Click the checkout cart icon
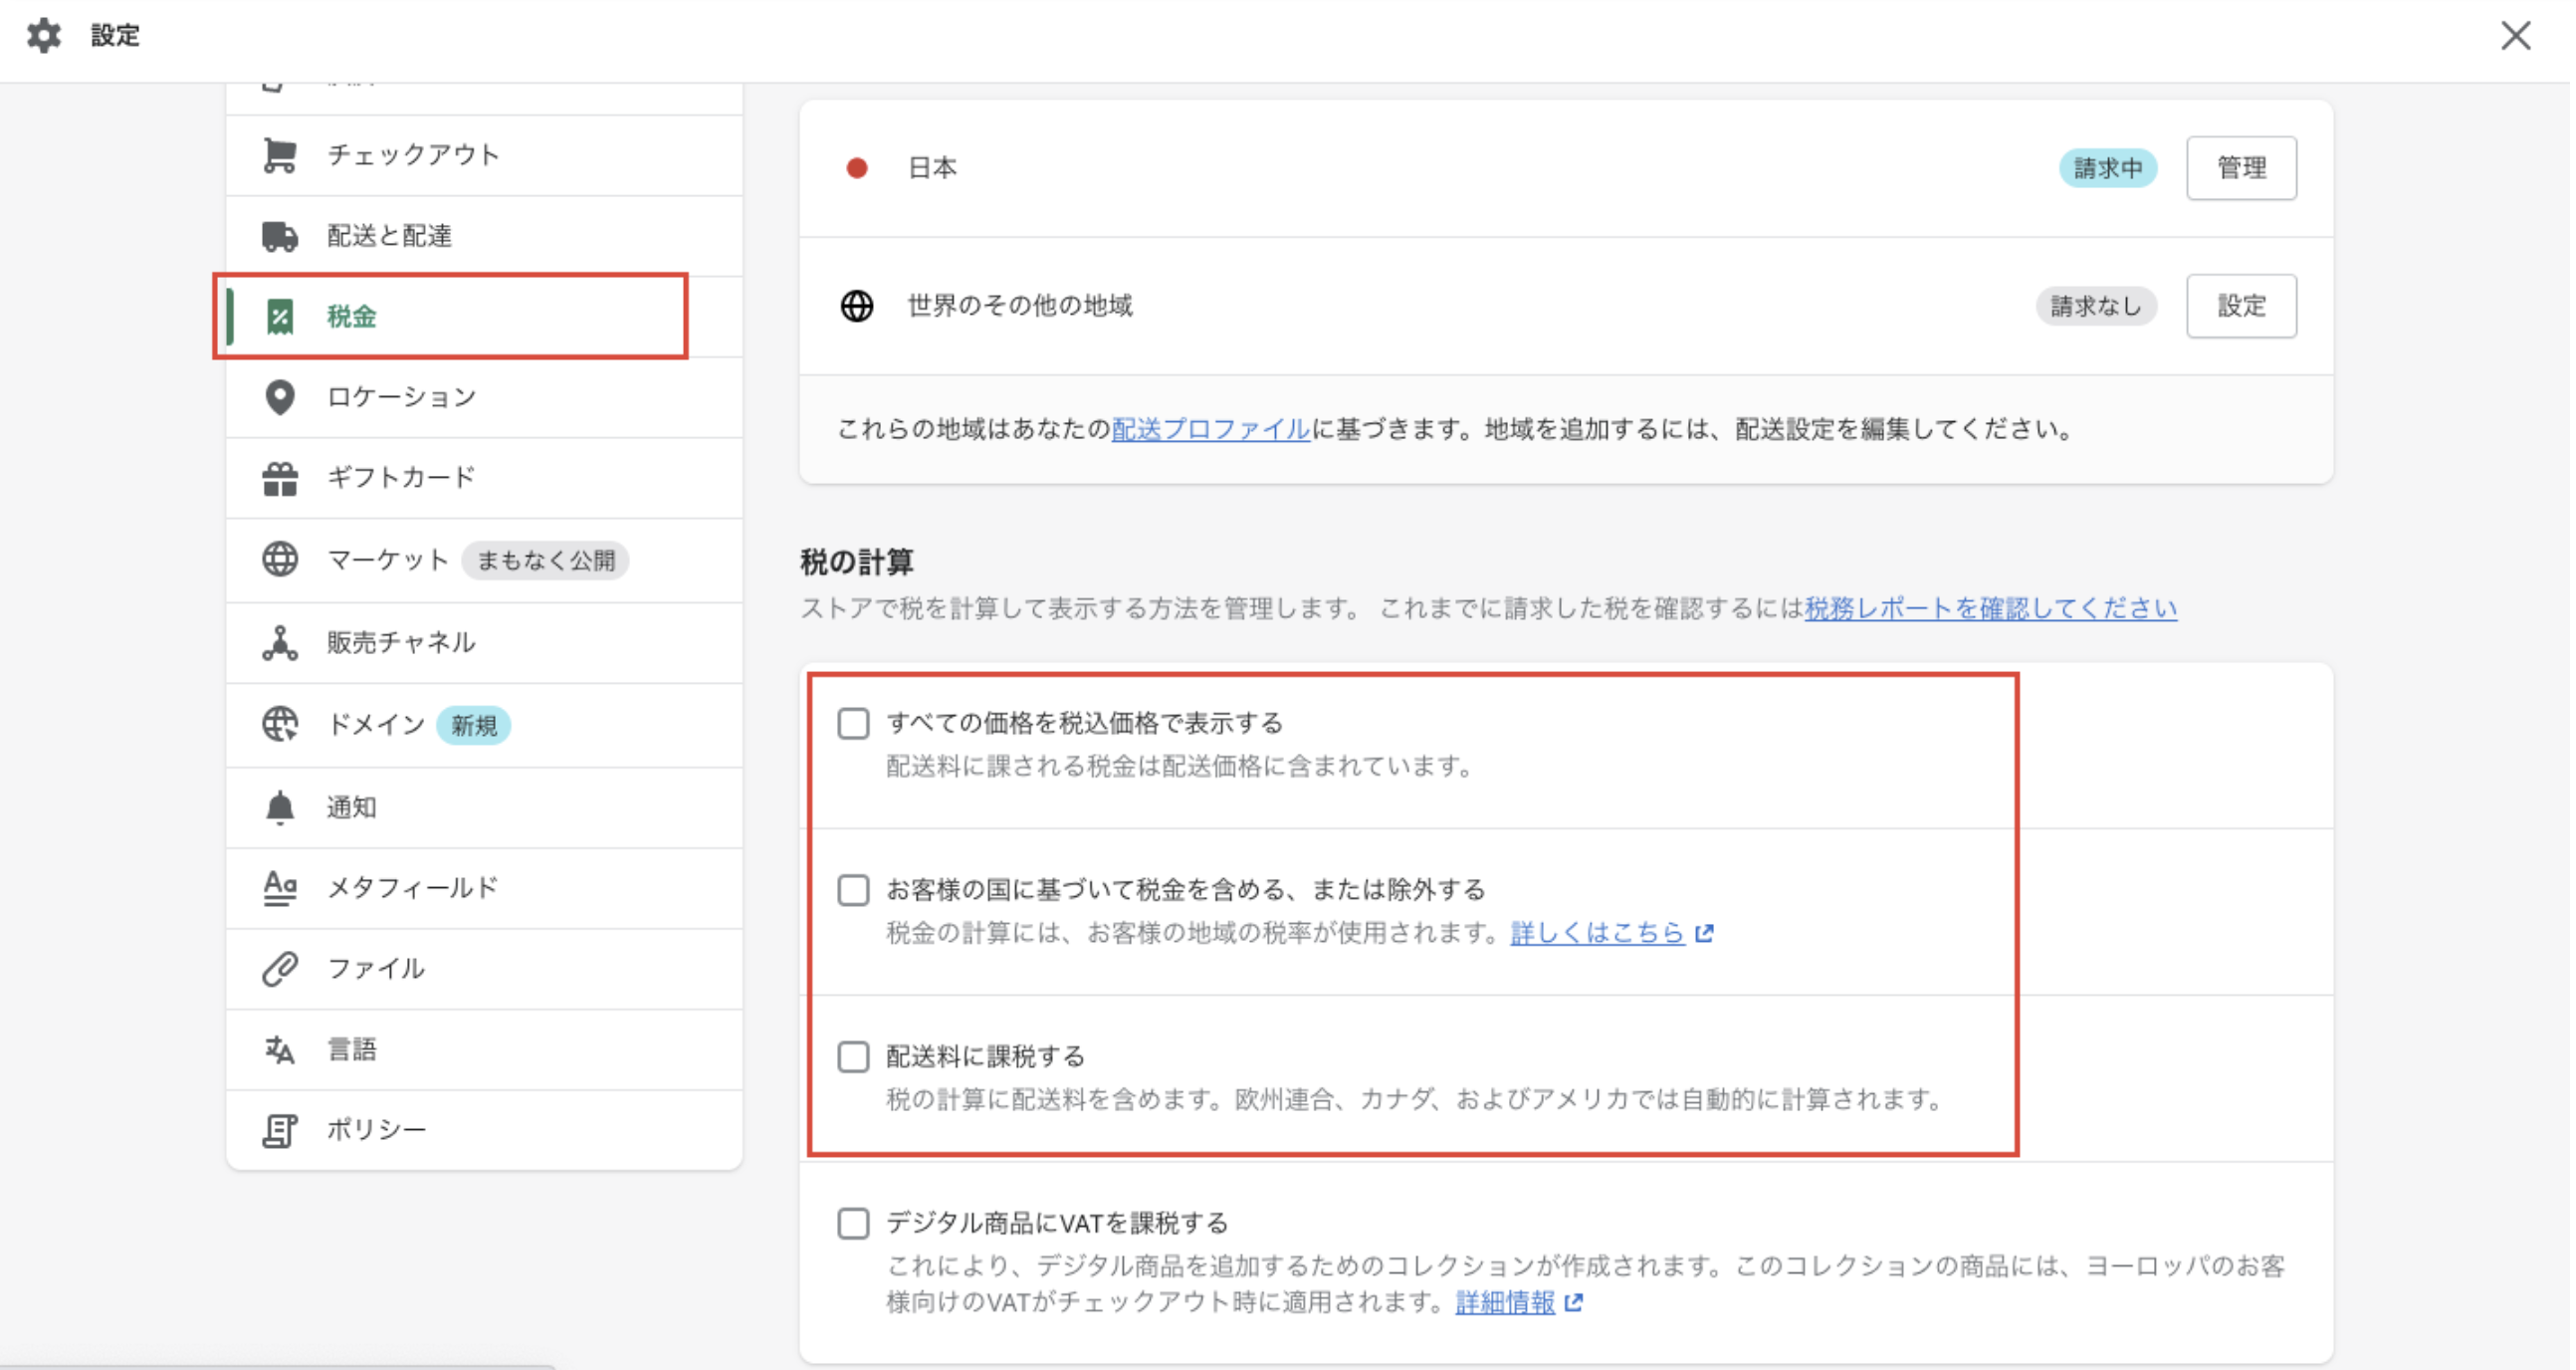This screenshot has width=2576, height=1370. [280, 155]
